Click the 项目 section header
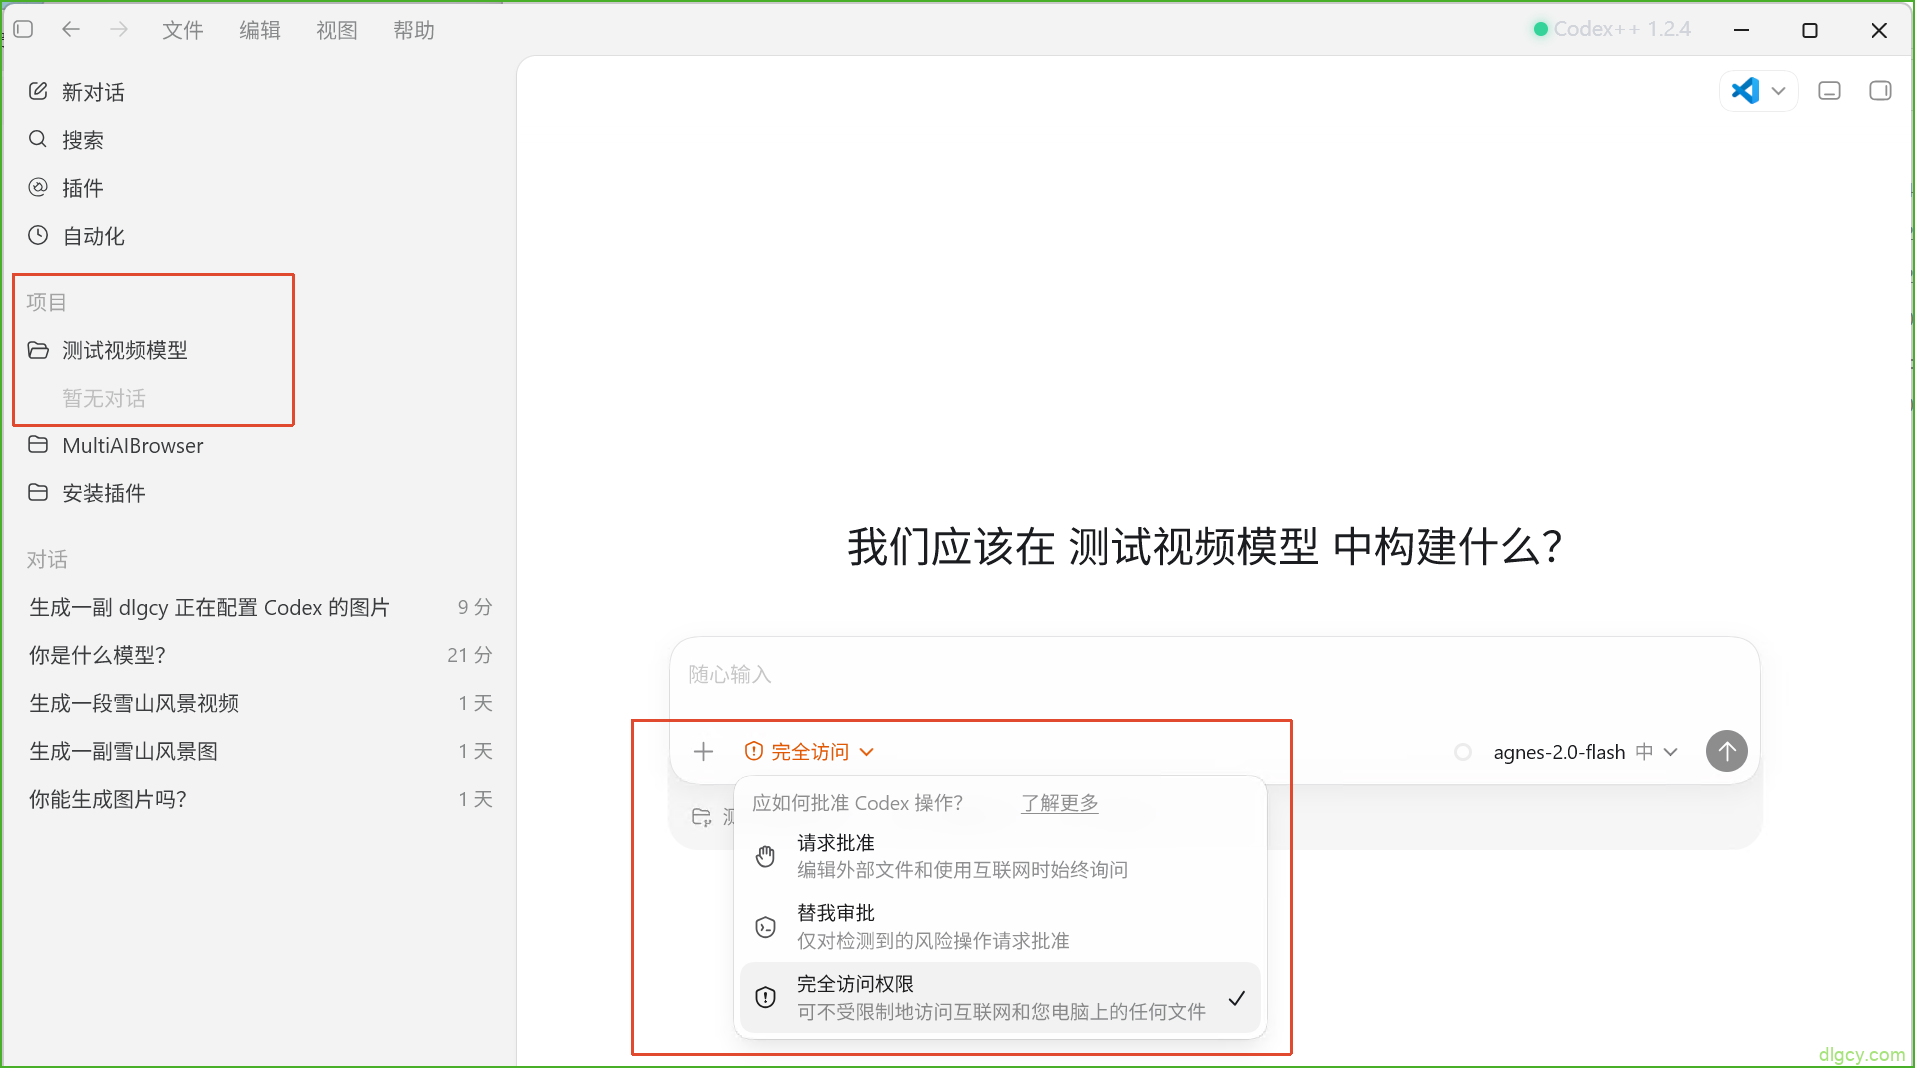 (47, 302)
